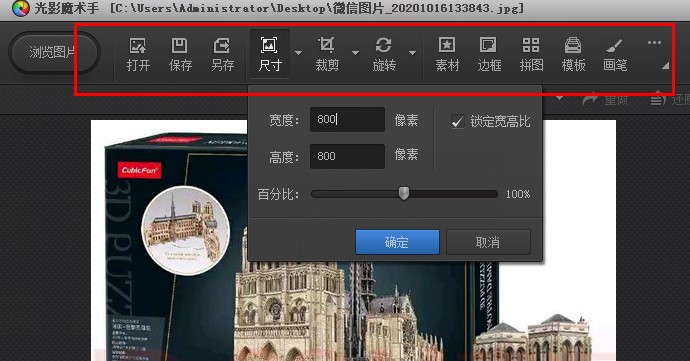Viewport: 690px width, 361px height.
Task: Expand the 裁剪 dropdown arrow
Action: pyautogui.click(x=355, y=53)
